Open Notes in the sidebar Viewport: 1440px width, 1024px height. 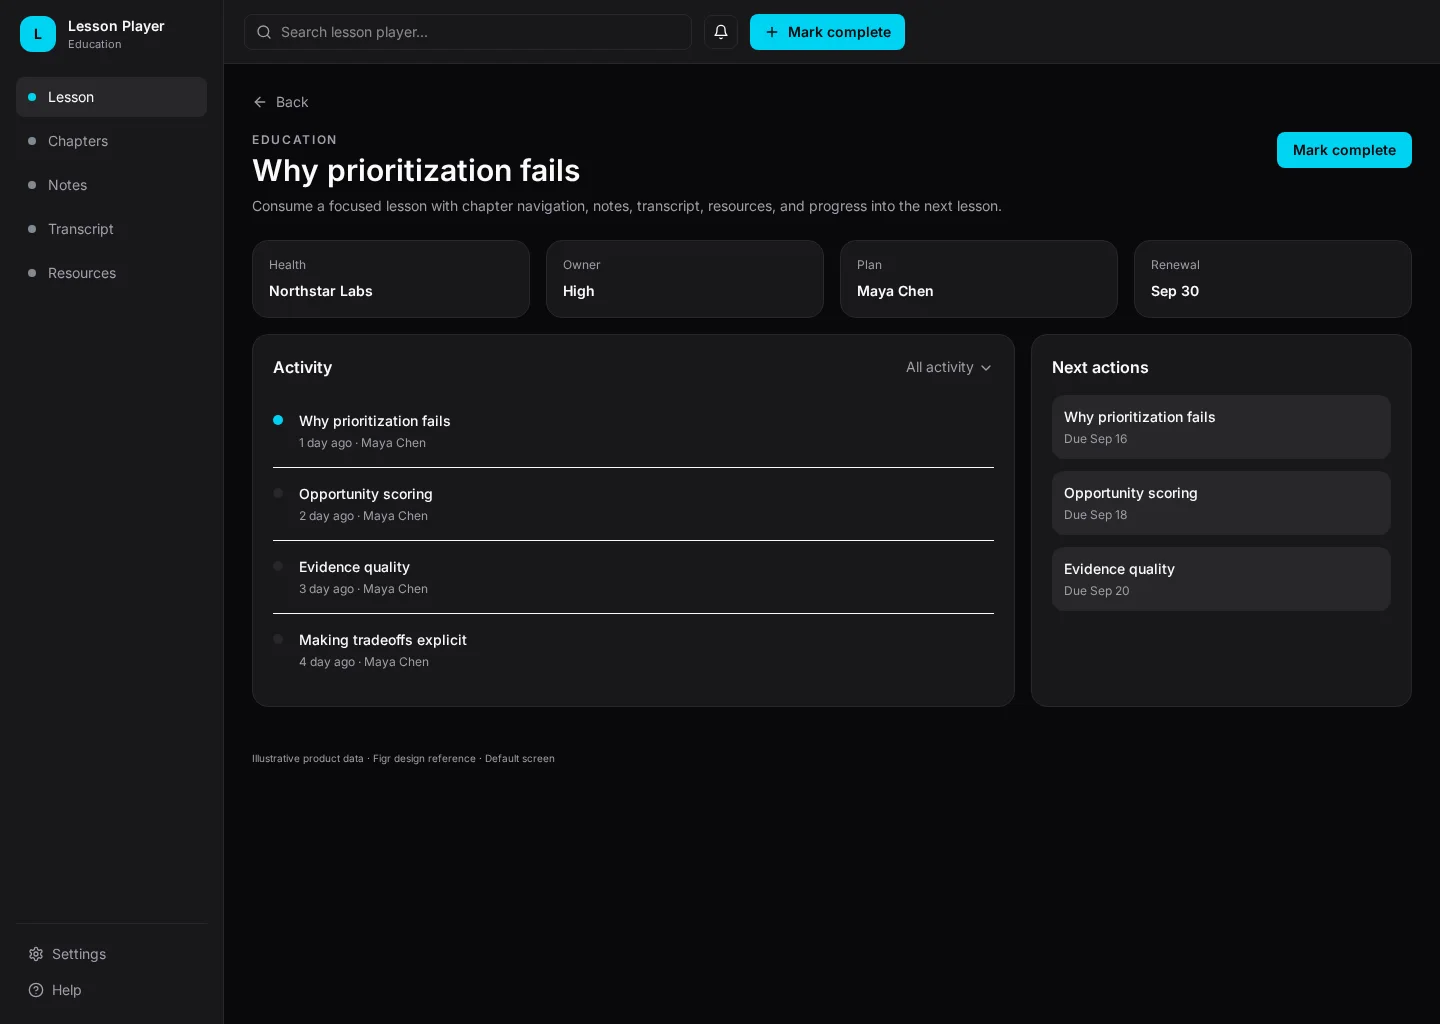(111, 185)
